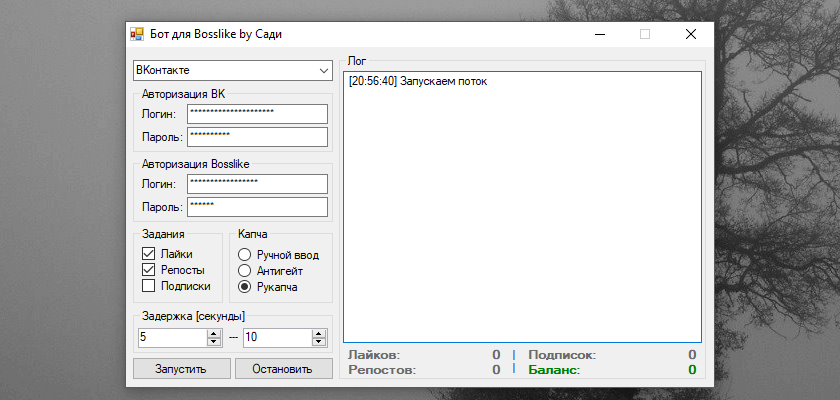Image resolution: width=840 pixels, height=400 pixels.
Task: Click the Авторизация Bosslike group title
Action: pos(196,164)
